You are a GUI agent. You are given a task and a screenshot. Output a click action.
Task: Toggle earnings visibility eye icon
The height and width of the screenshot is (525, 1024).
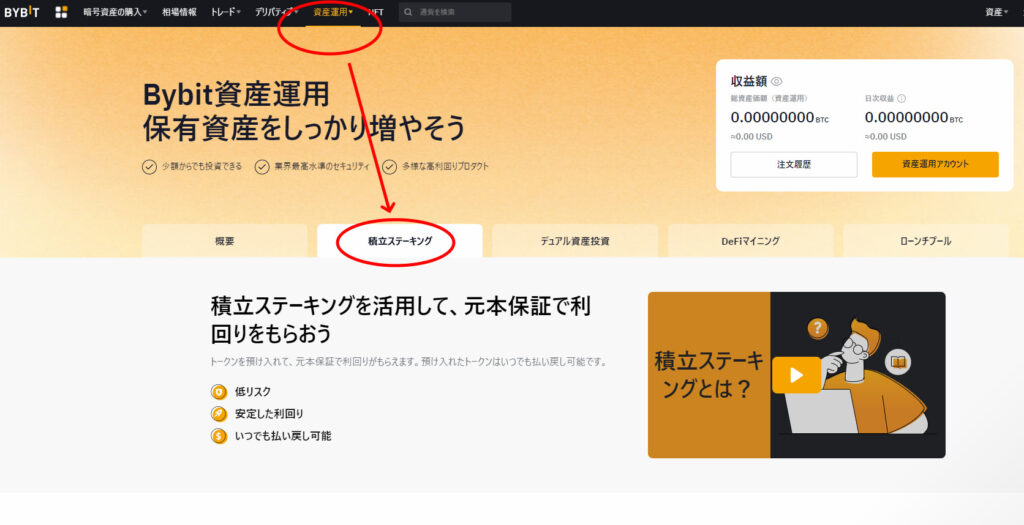point(776,82)
